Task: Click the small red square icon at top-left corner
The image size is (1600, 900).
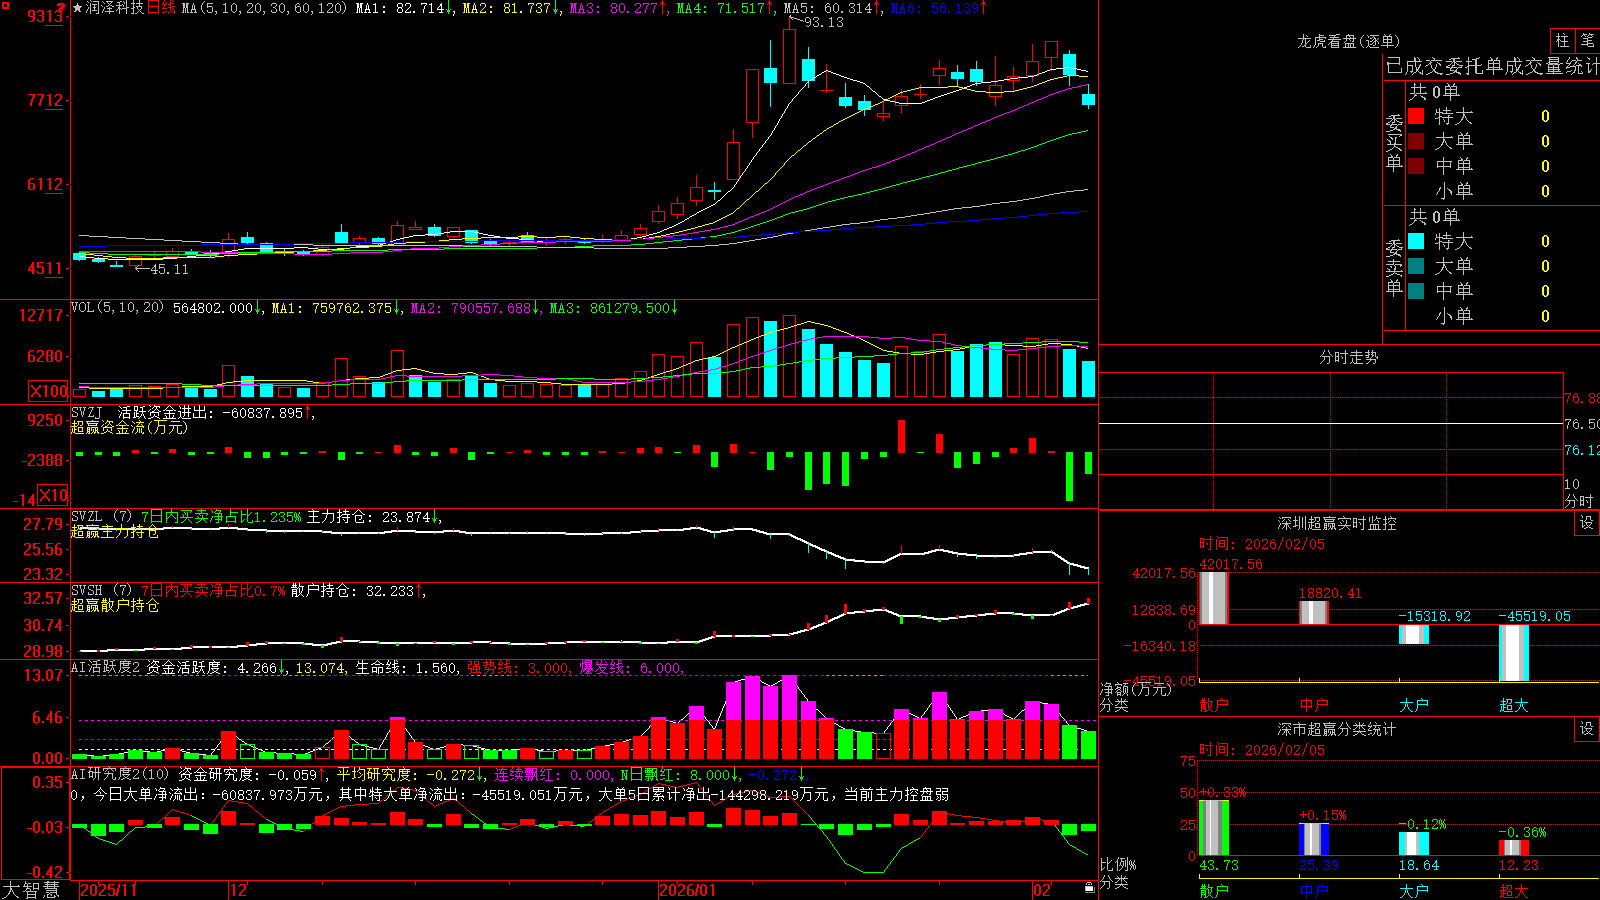Action: click(4, 4)
